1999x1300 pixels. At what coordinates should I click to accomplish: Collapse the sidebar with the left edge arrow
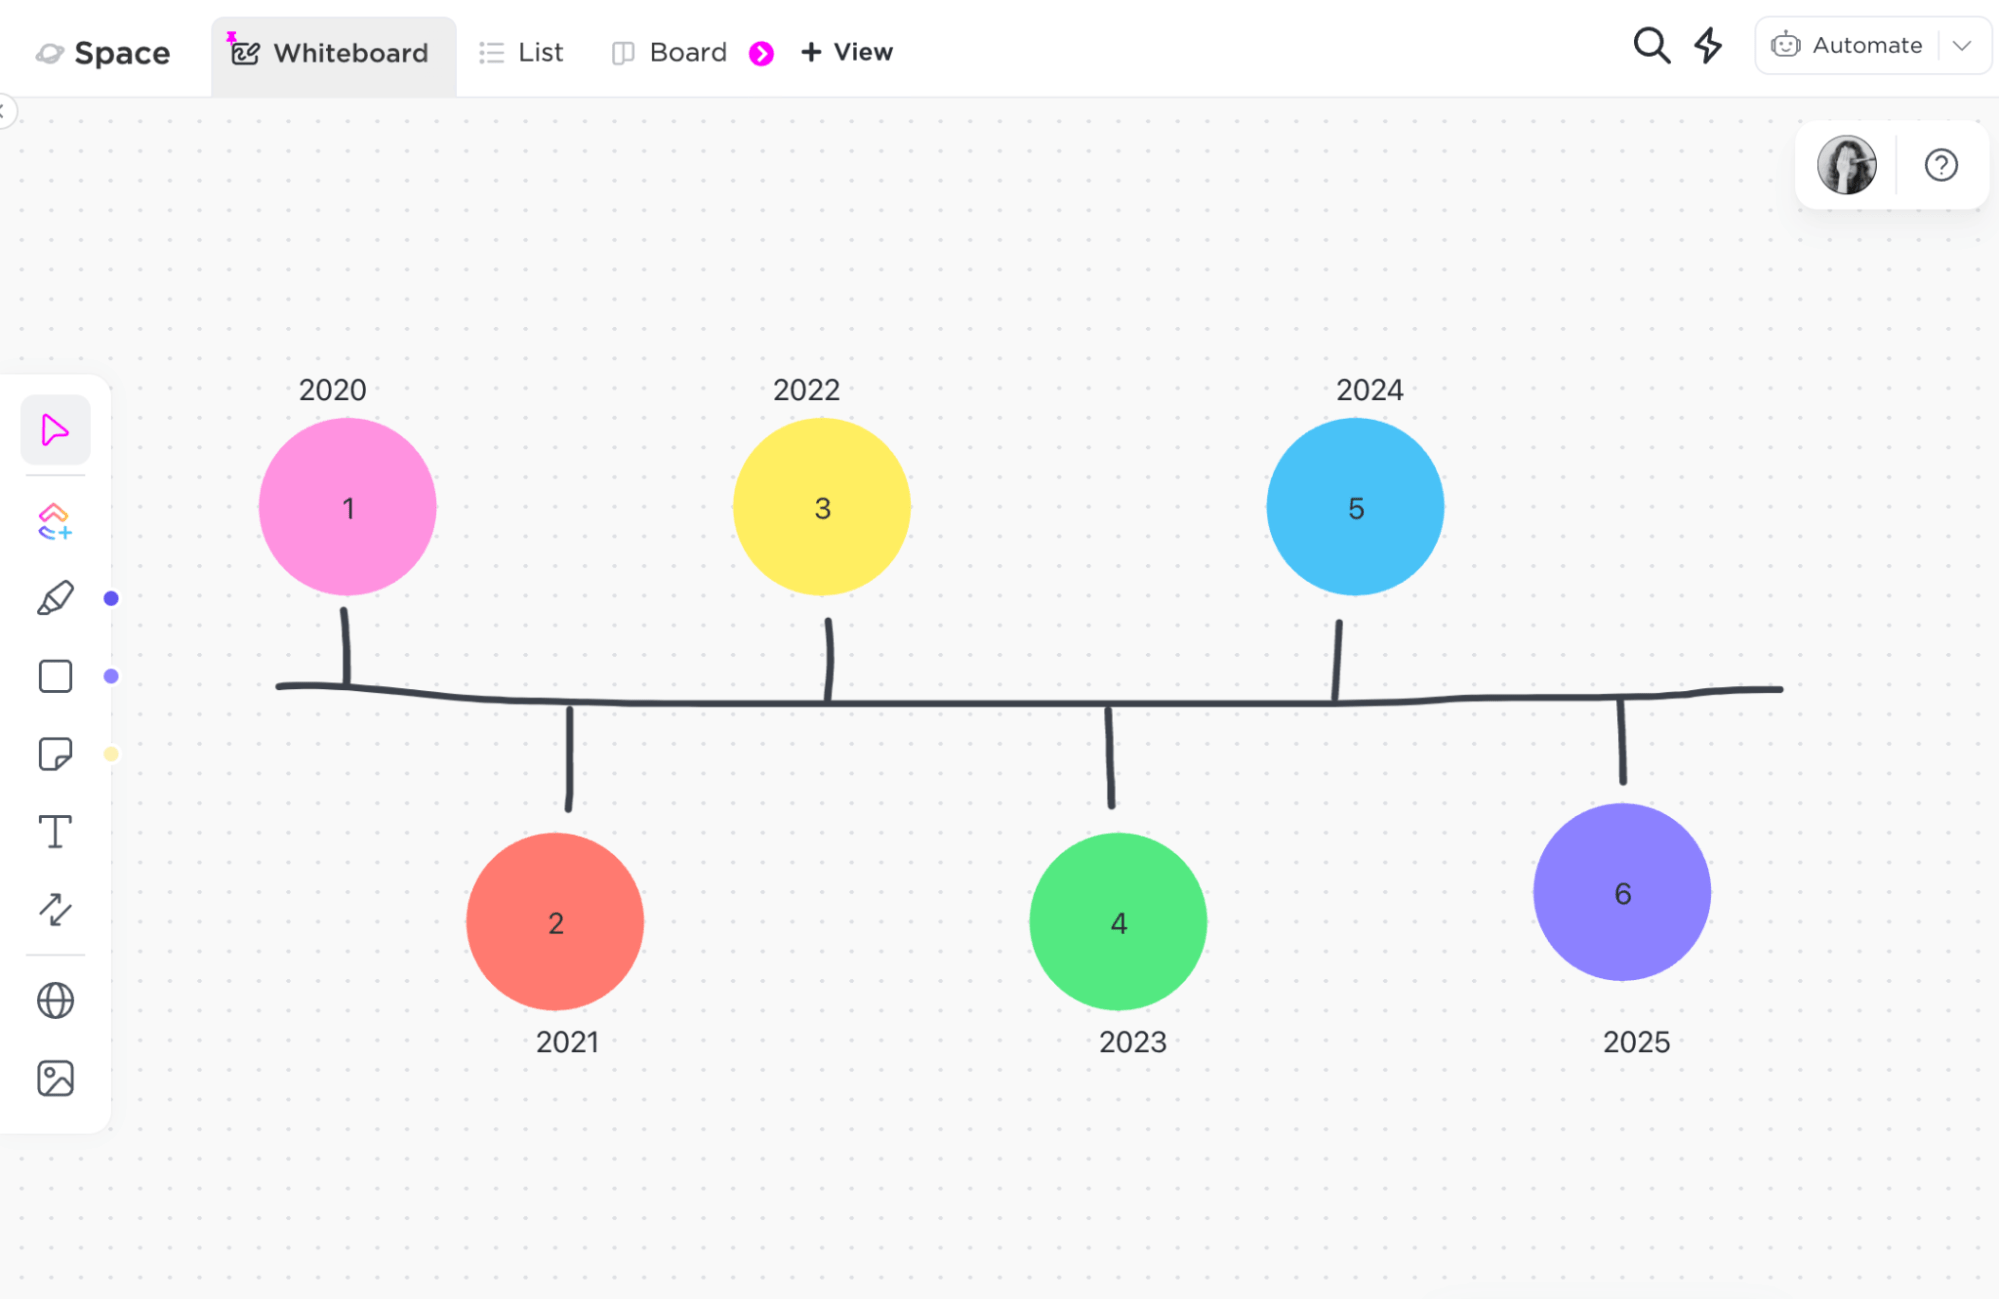pyautogui.click(x=4, y=110)
